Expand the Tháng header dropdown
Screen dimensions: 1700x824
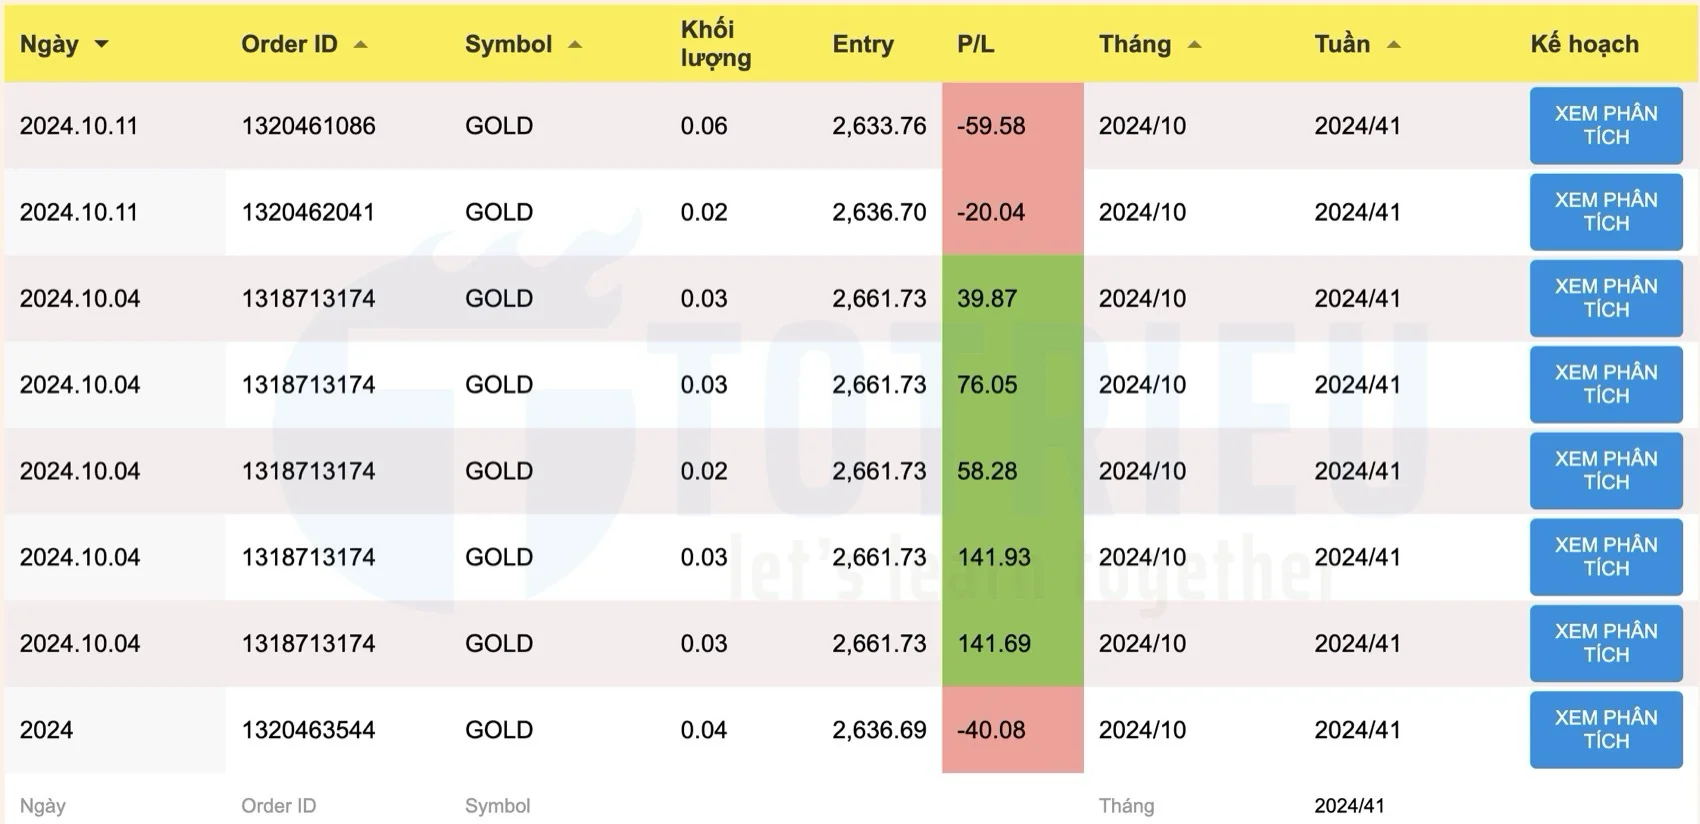pos(1194,44)
